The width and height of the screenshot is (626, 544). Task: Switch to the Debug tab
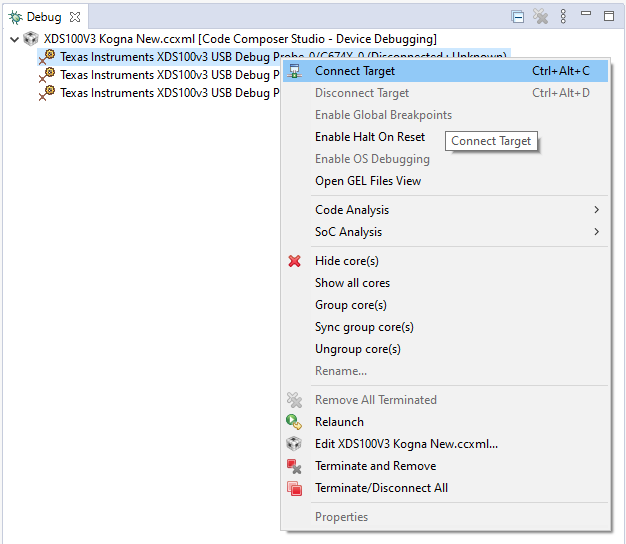pyautogui.click(x=43, y=17)
